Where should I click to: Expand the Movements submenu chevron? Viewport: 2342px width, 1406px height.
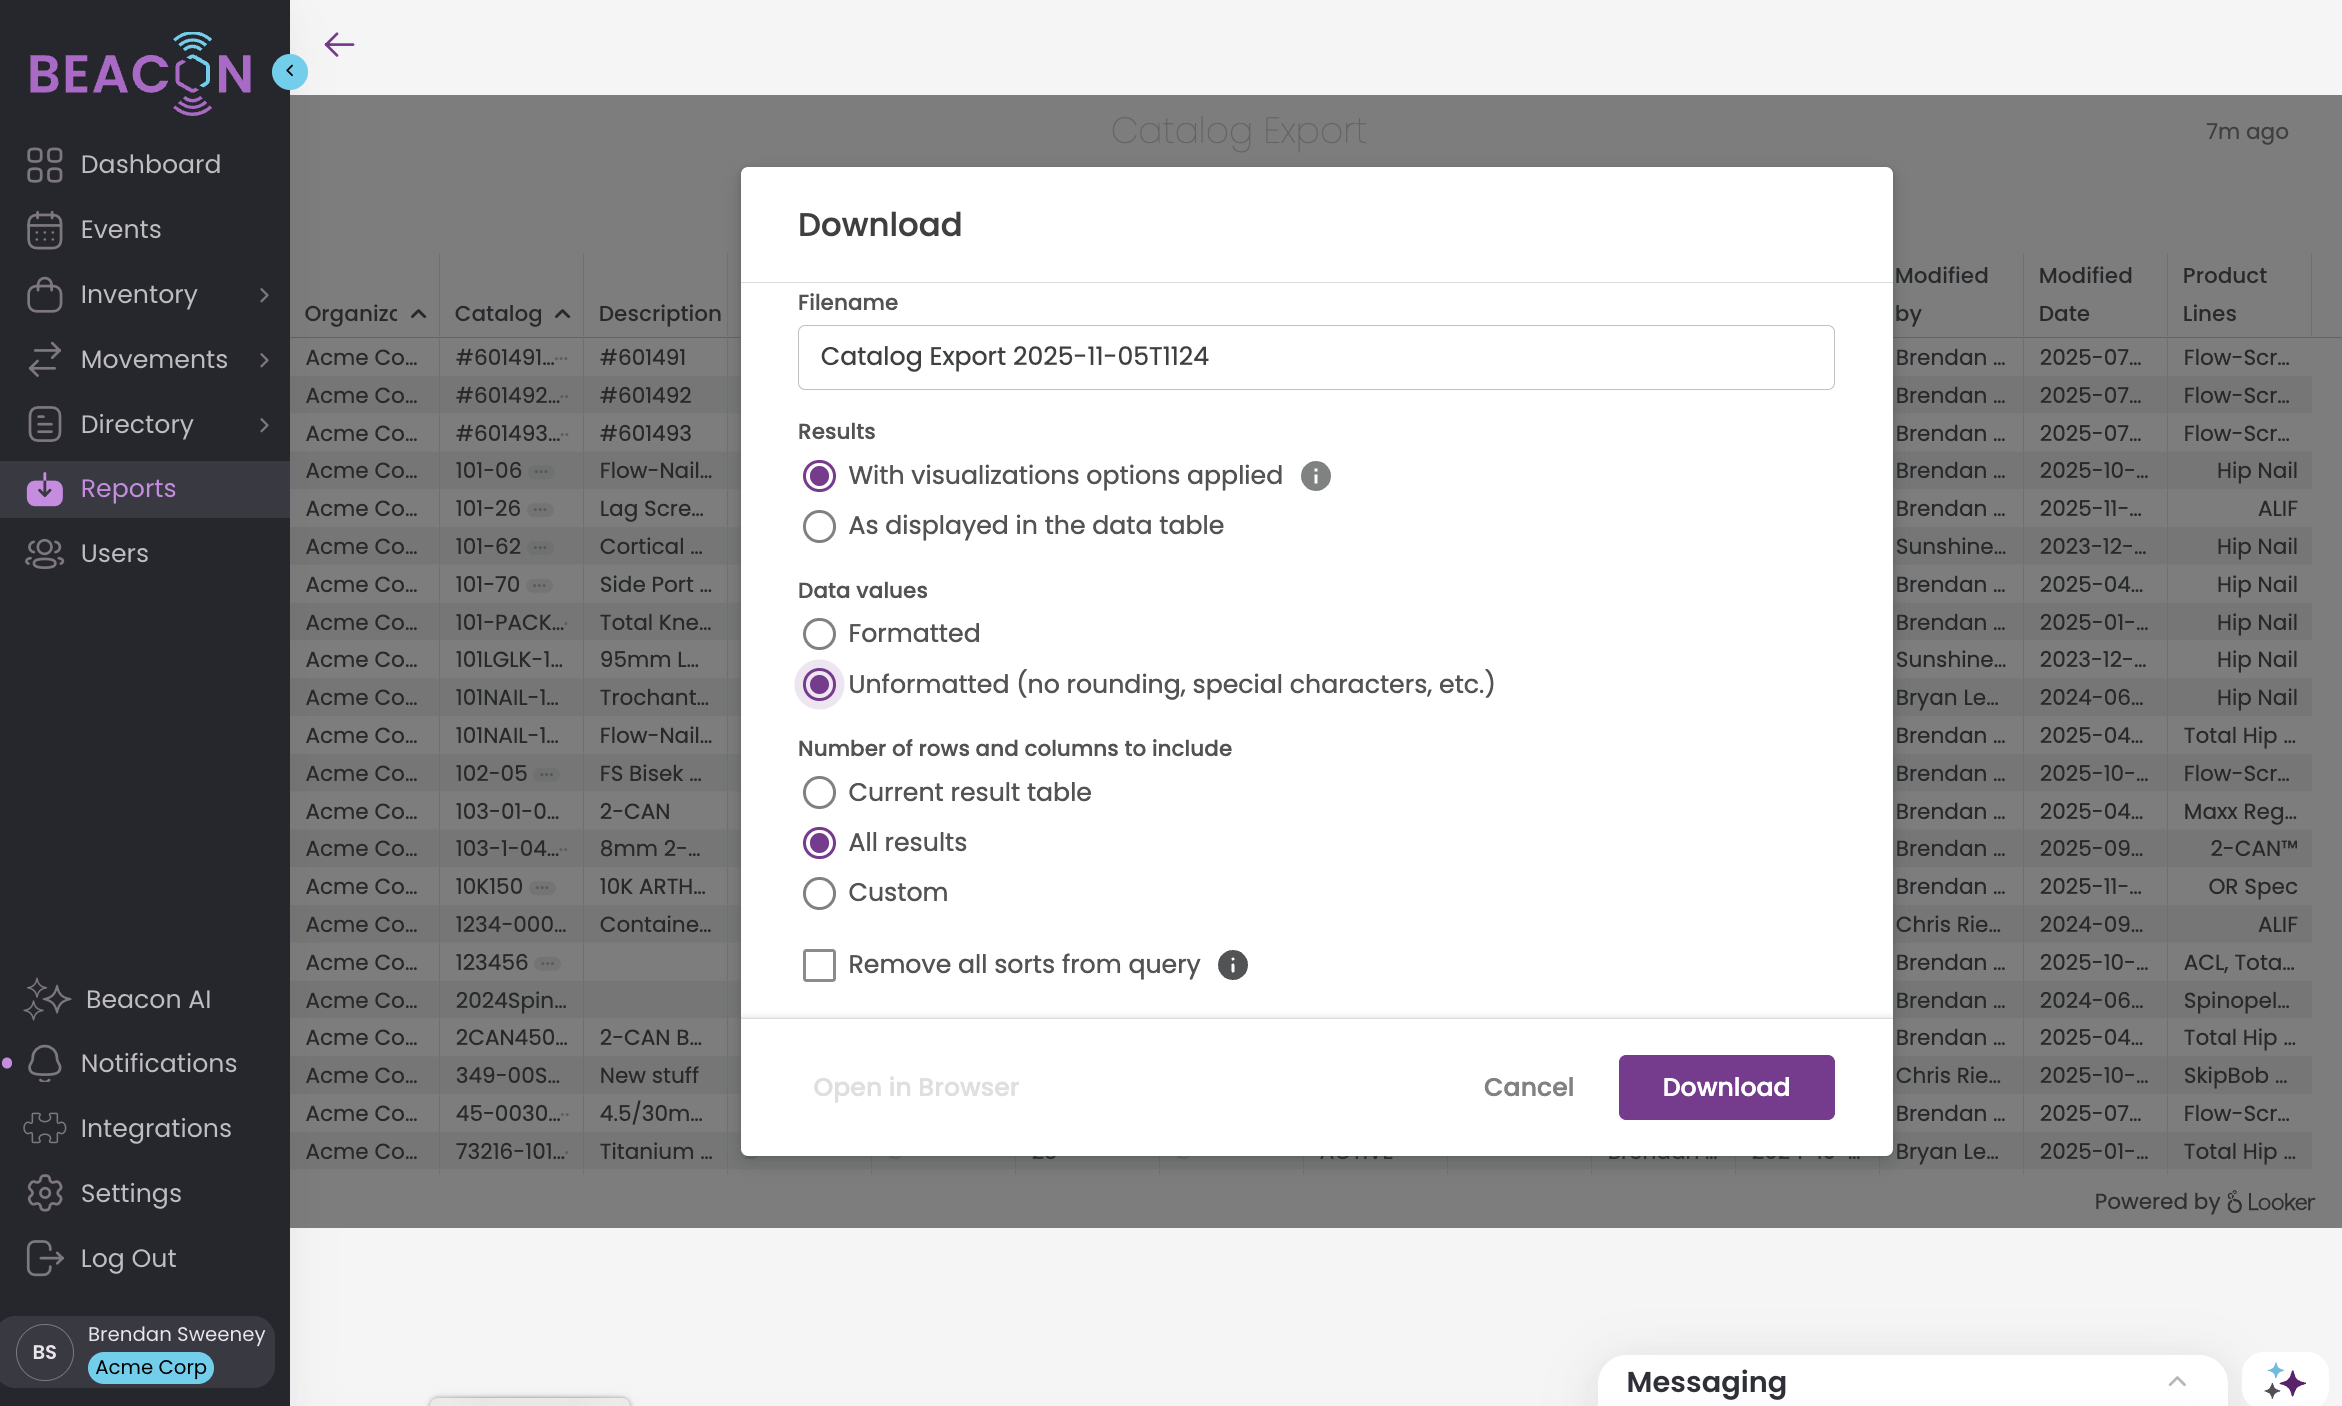[264, 359]
